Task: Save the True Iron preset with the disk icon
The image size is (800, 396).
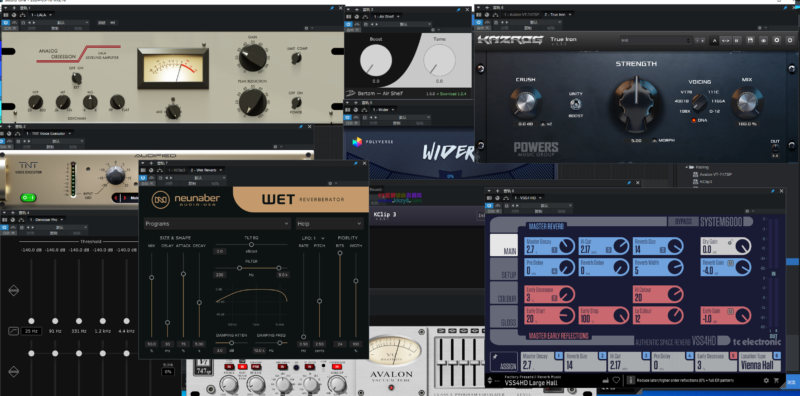Action: click(750, 40)
